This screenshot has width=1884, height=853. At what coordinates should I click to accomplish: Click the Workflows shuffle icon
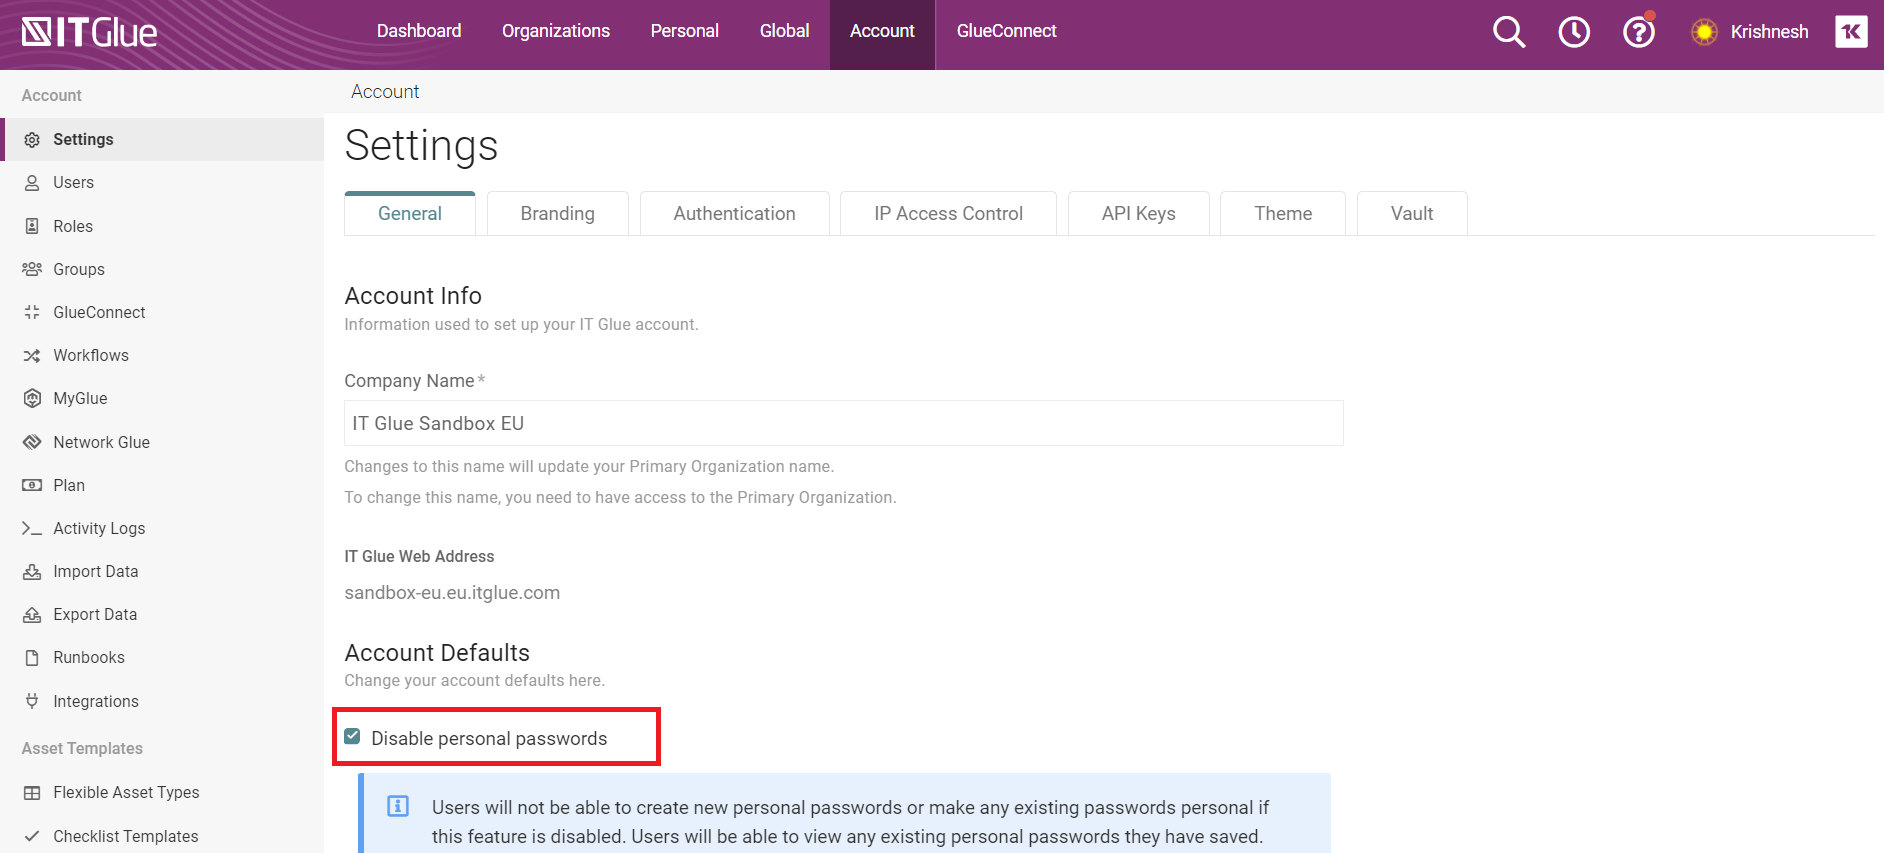[32, 356]
